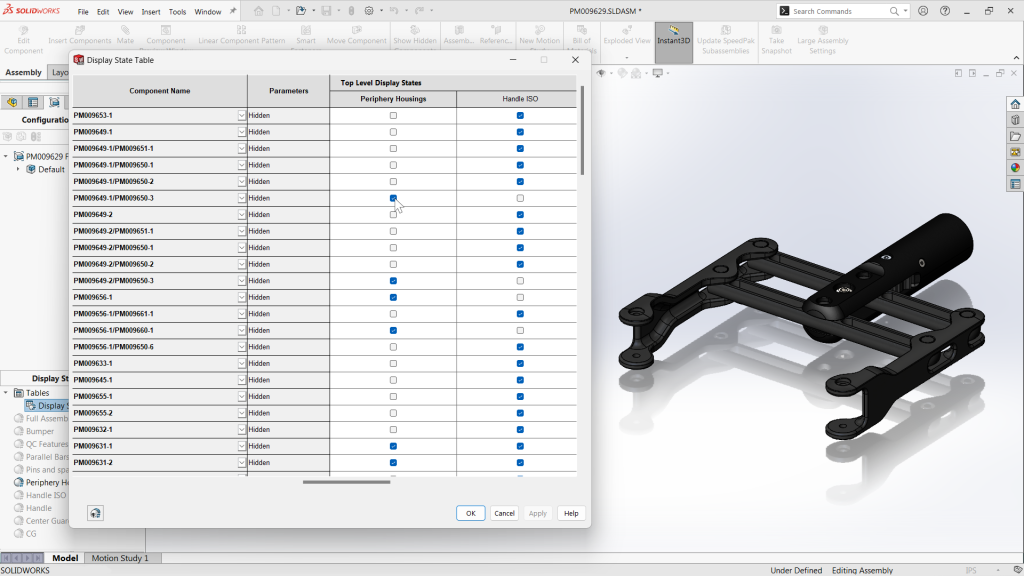Open the Parameters dropdown for PM009649-1
The height and width of the screenshot is (576, 1024).
tap(240, 131)
